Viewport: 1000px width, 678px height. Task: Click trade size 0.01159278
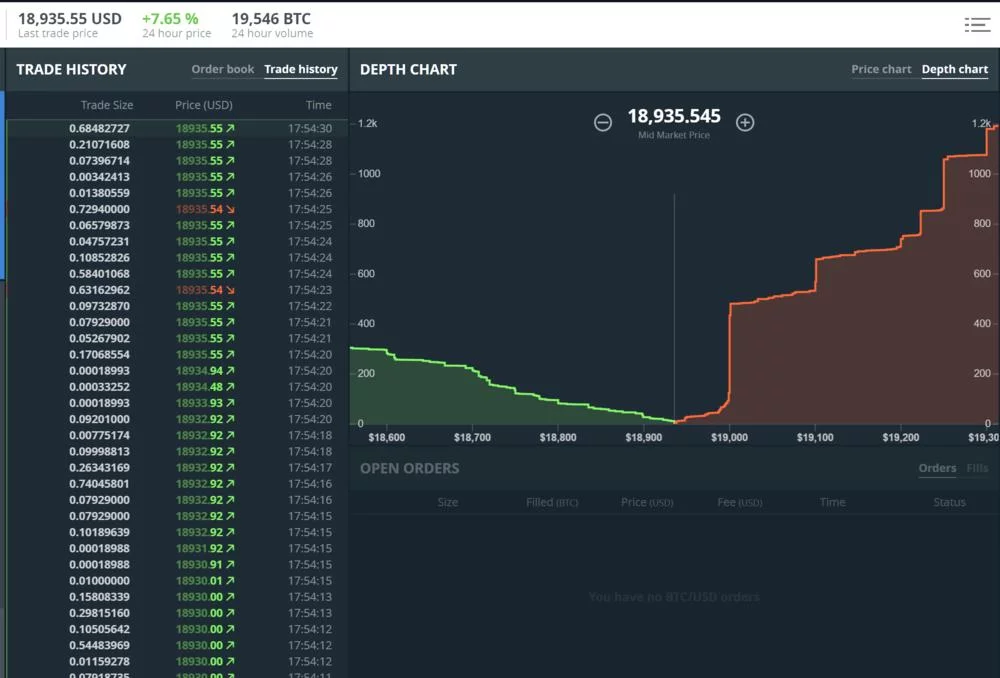click(99, 661)
